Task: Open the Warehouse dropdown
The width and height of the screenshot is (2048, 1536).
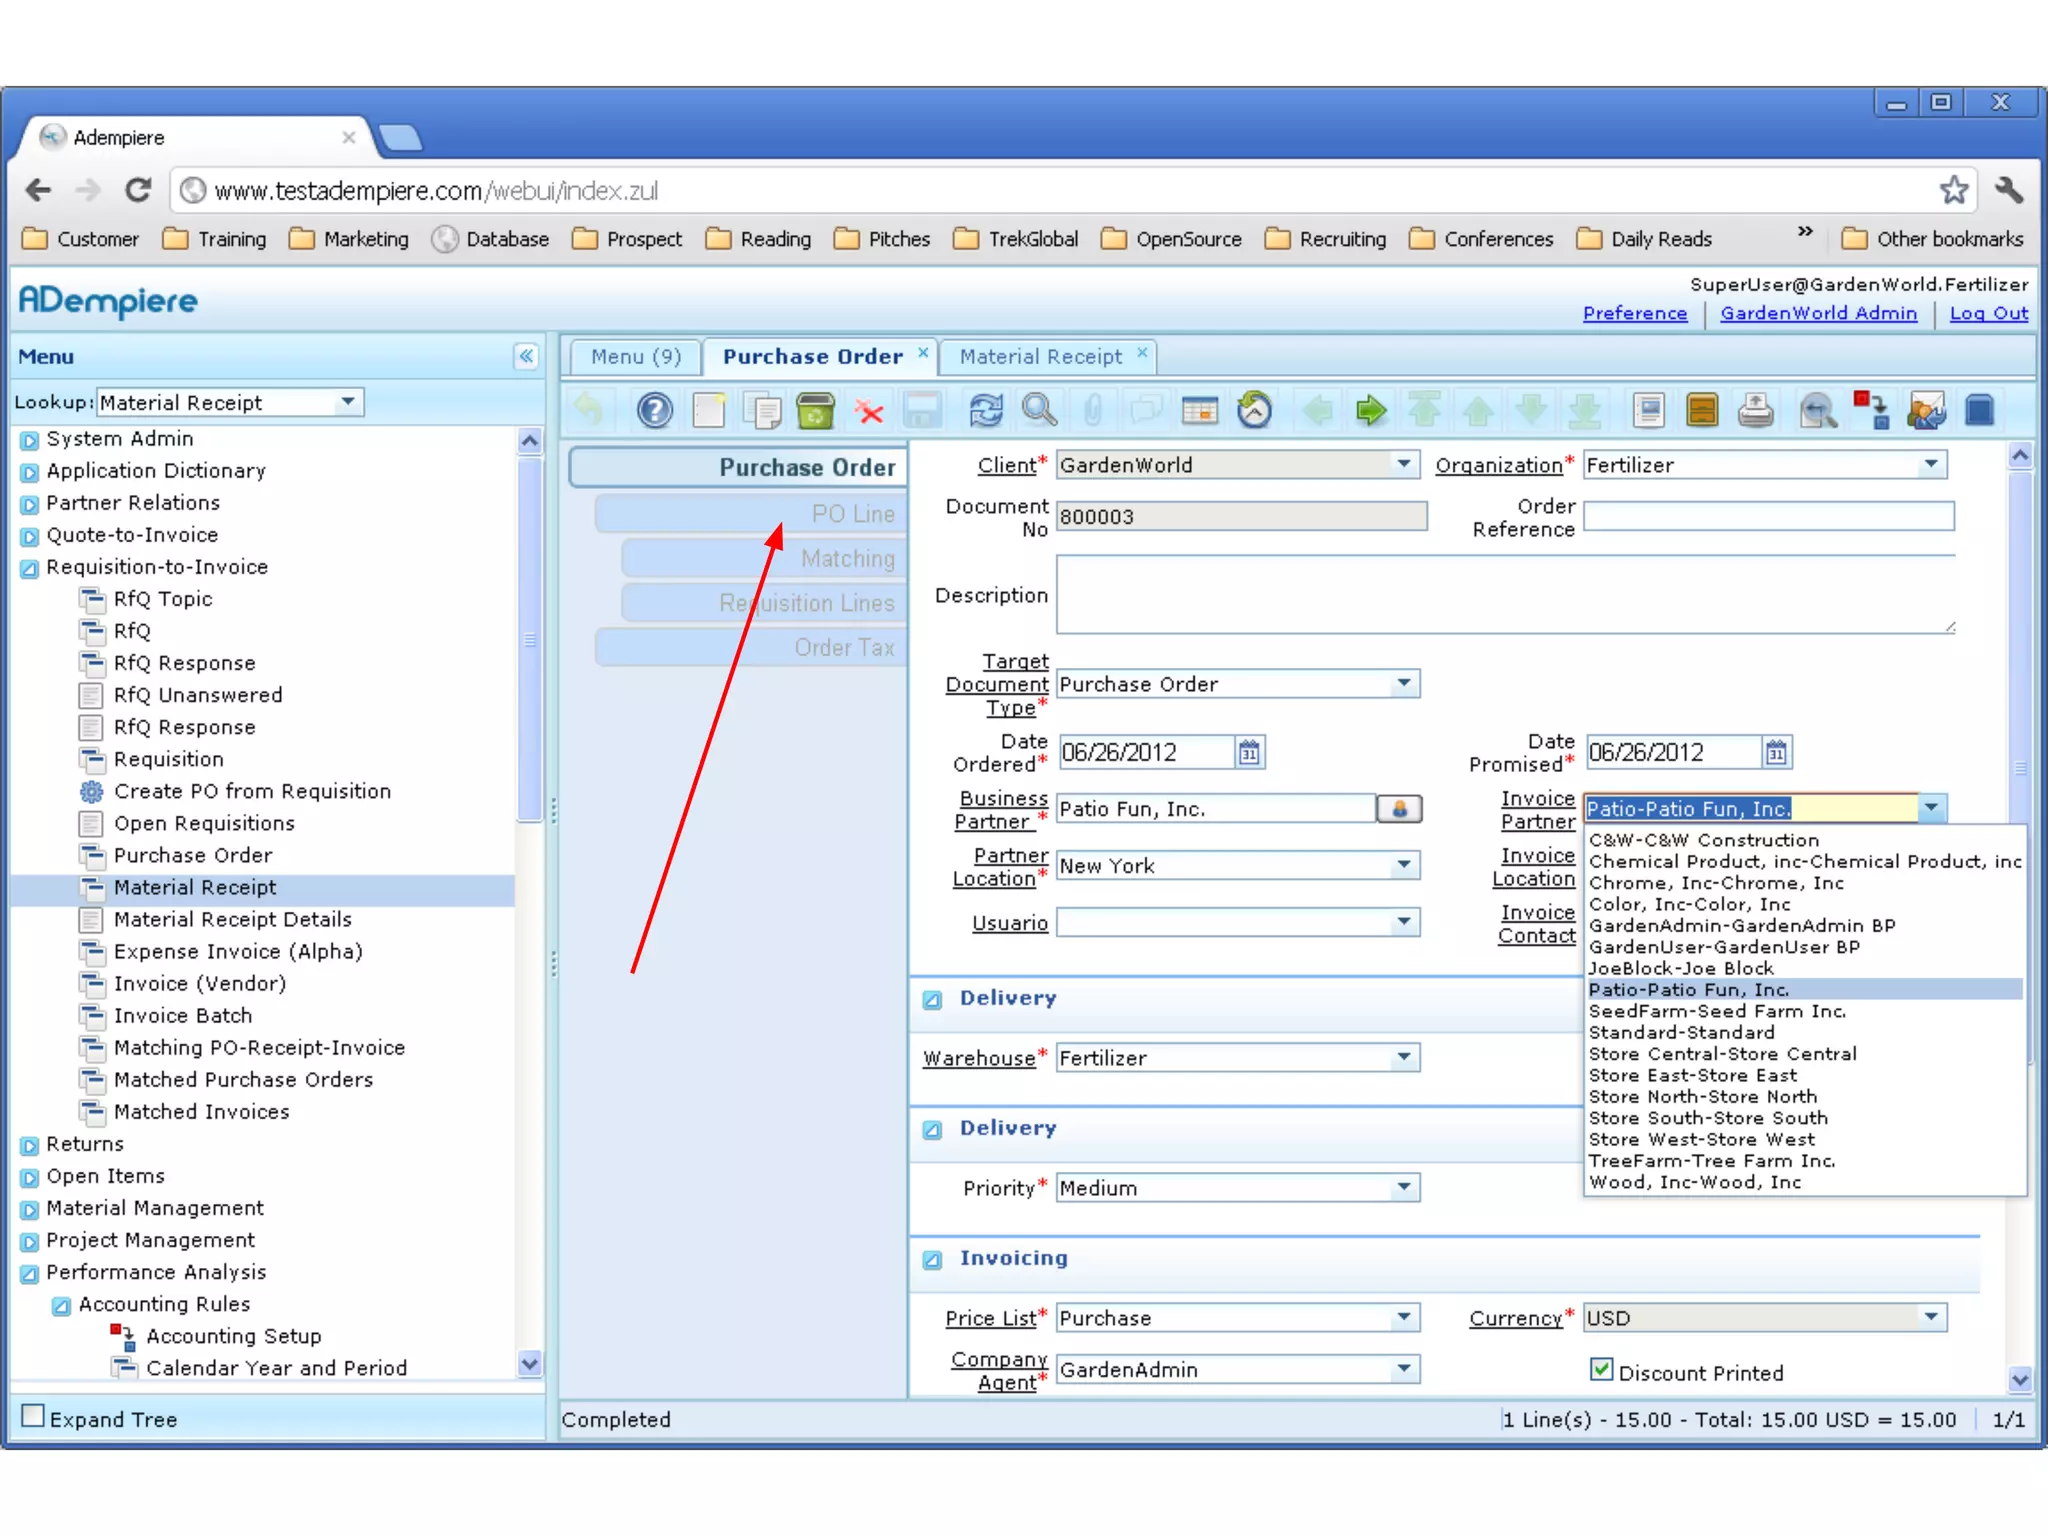Action: [1404, 1058]
